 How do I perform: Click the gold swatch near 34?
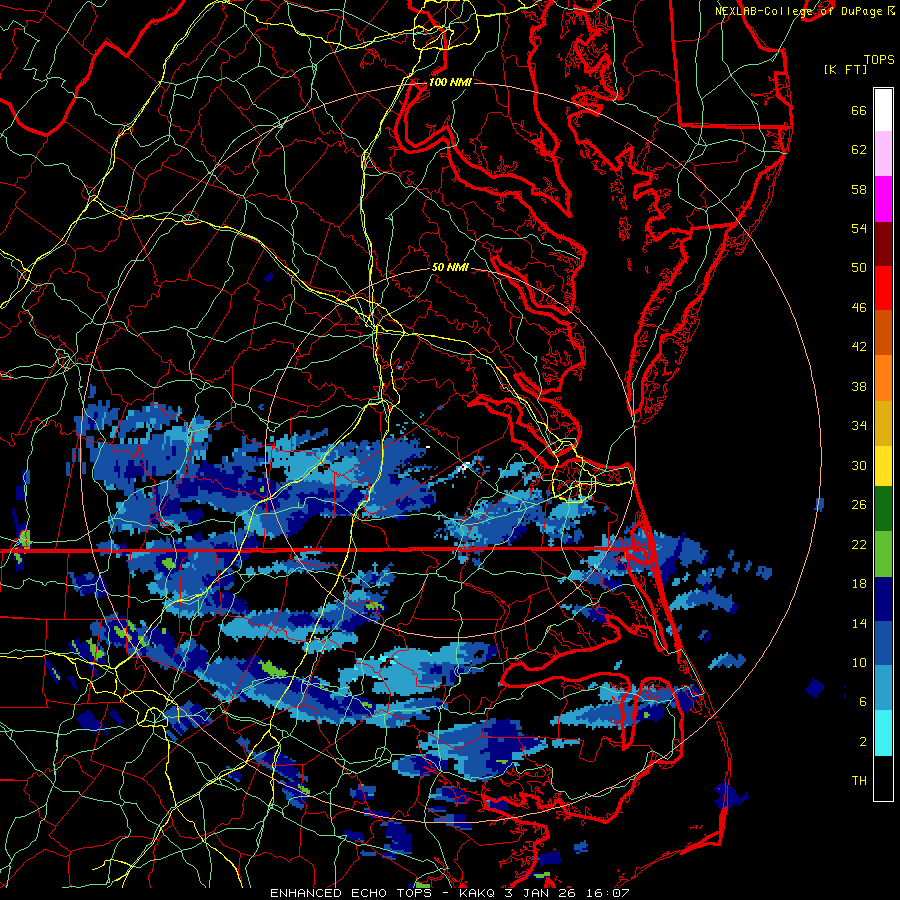tap(883, 423)
